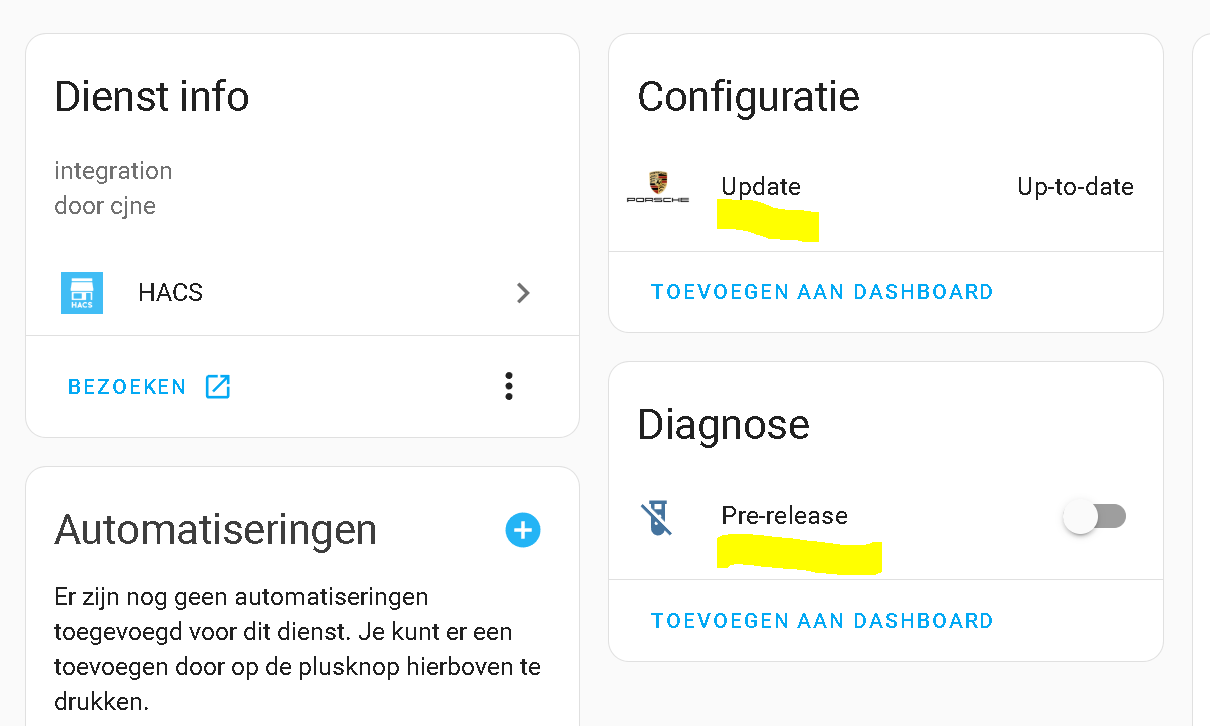Open the Update entity label

[x=761, y=187]
